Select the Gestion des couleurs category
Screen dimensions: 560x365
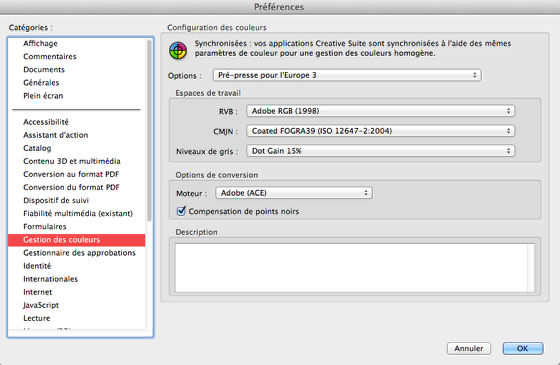(76, 240)
